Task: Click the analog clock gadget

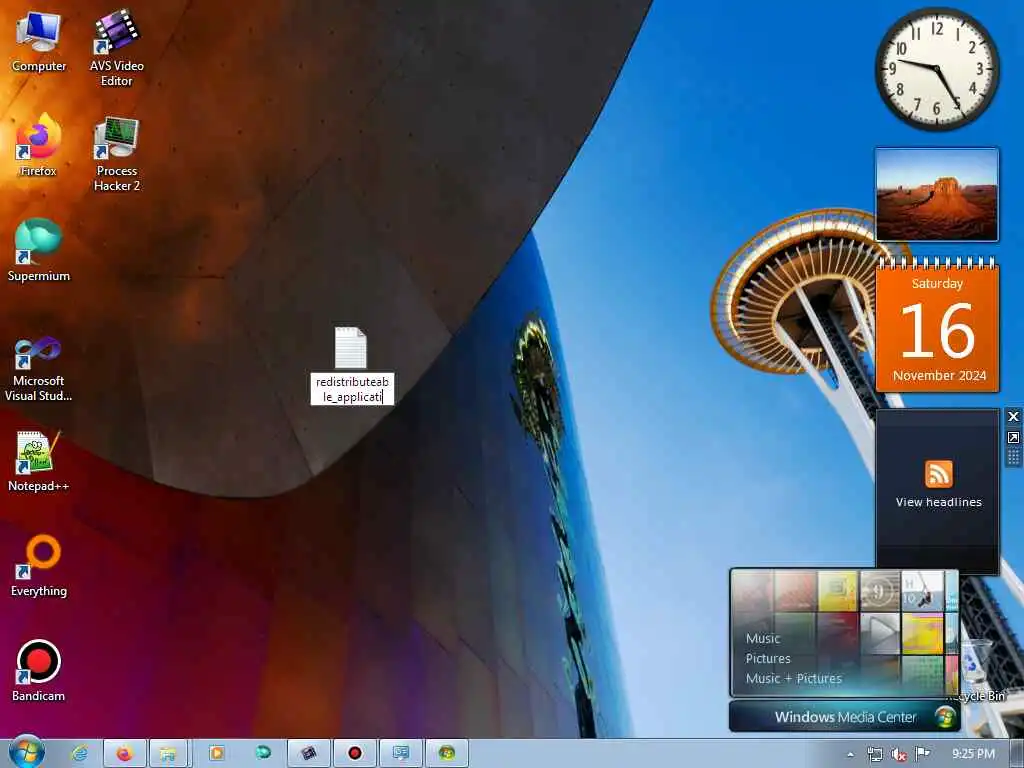Action: pyautogui.click(x=937, y=69)
